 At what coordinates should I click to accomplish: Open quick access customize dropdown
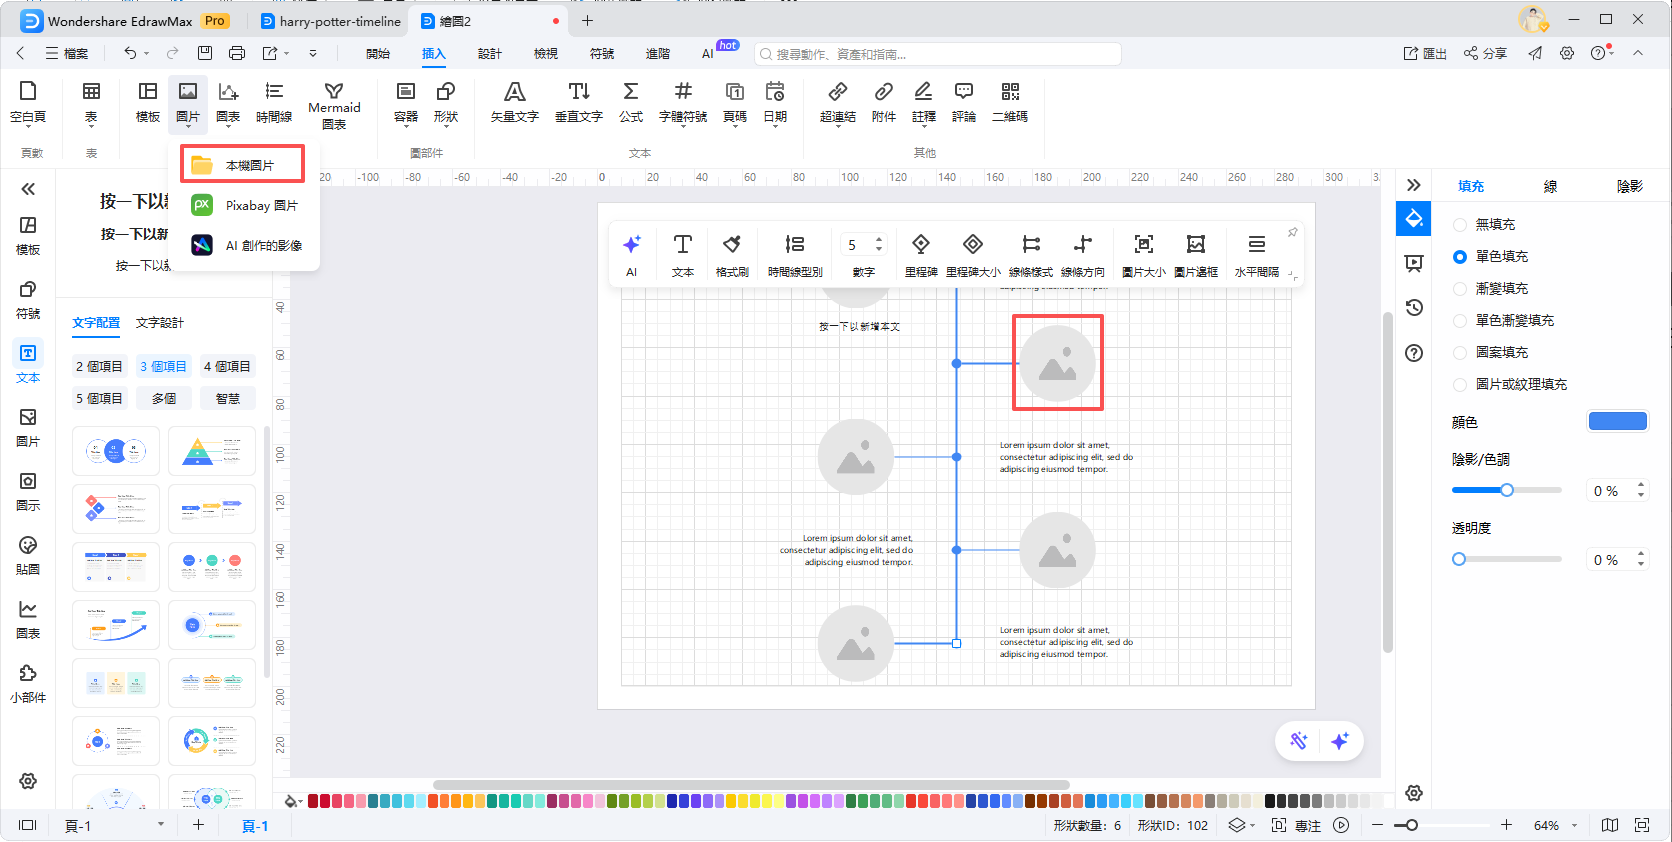tap(313, 54)
